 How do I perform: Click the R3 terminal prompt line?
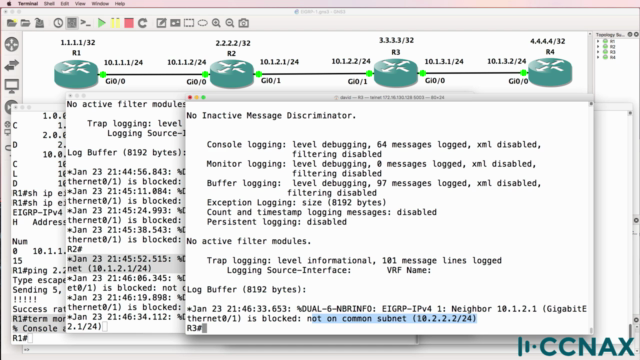[x=197, y=328]
